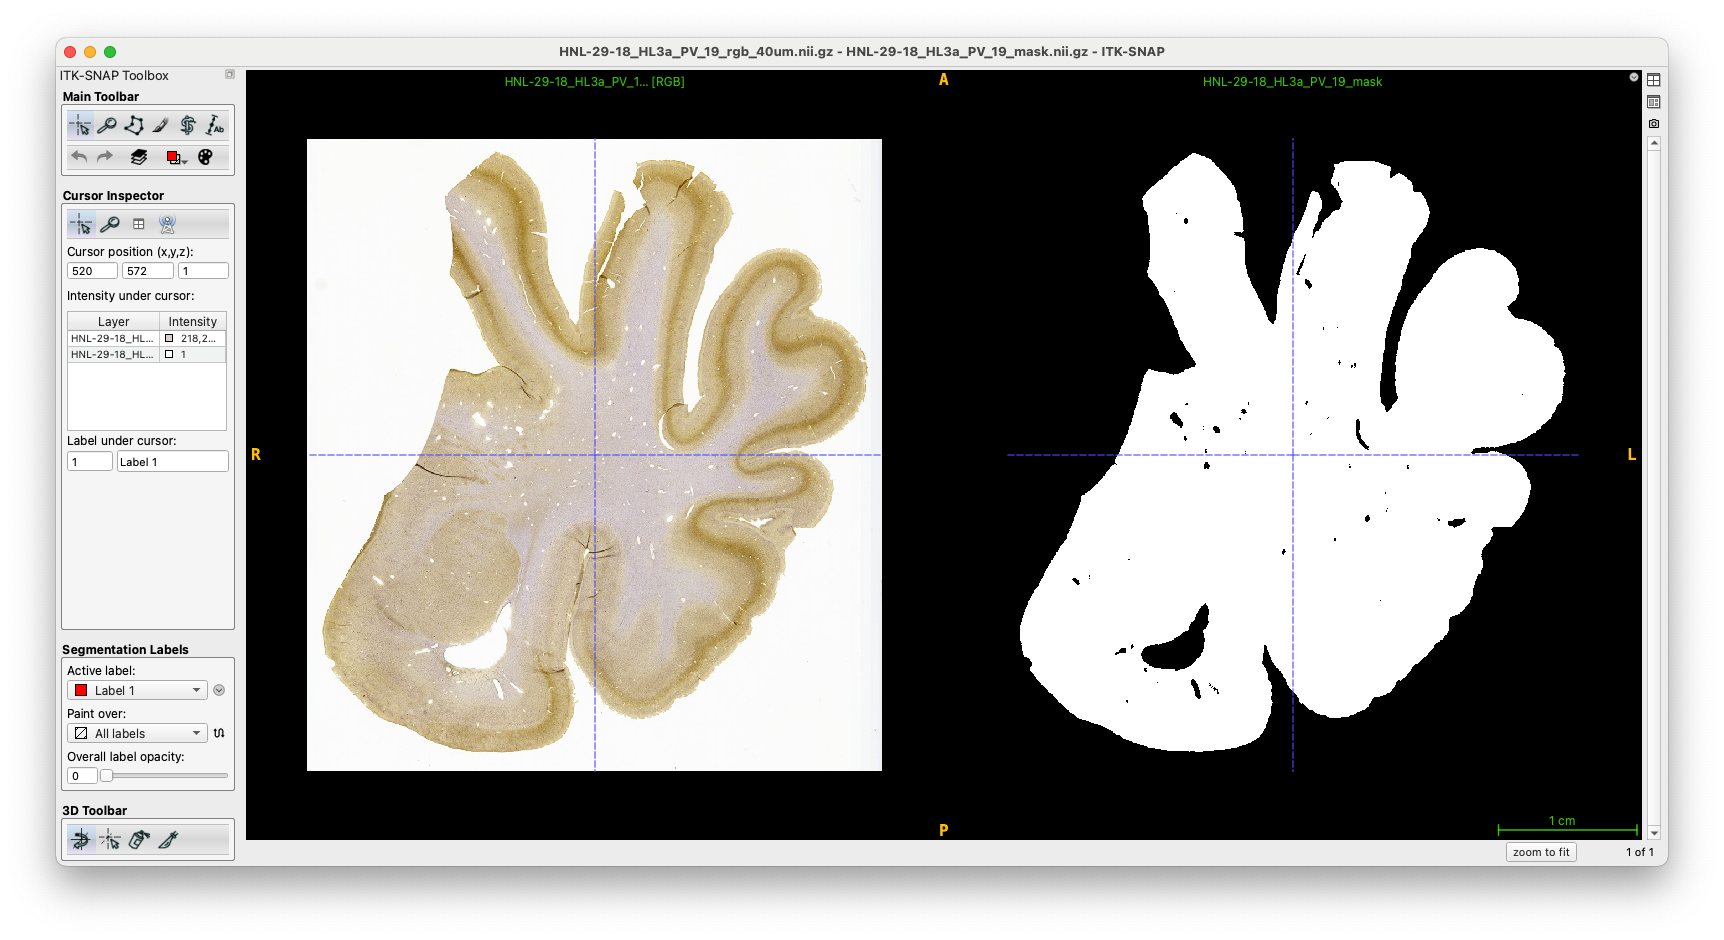This screenshot has height=940, width=1724.
Task: Select the 3D crosshair cursor tool
Action: (110, 840)
